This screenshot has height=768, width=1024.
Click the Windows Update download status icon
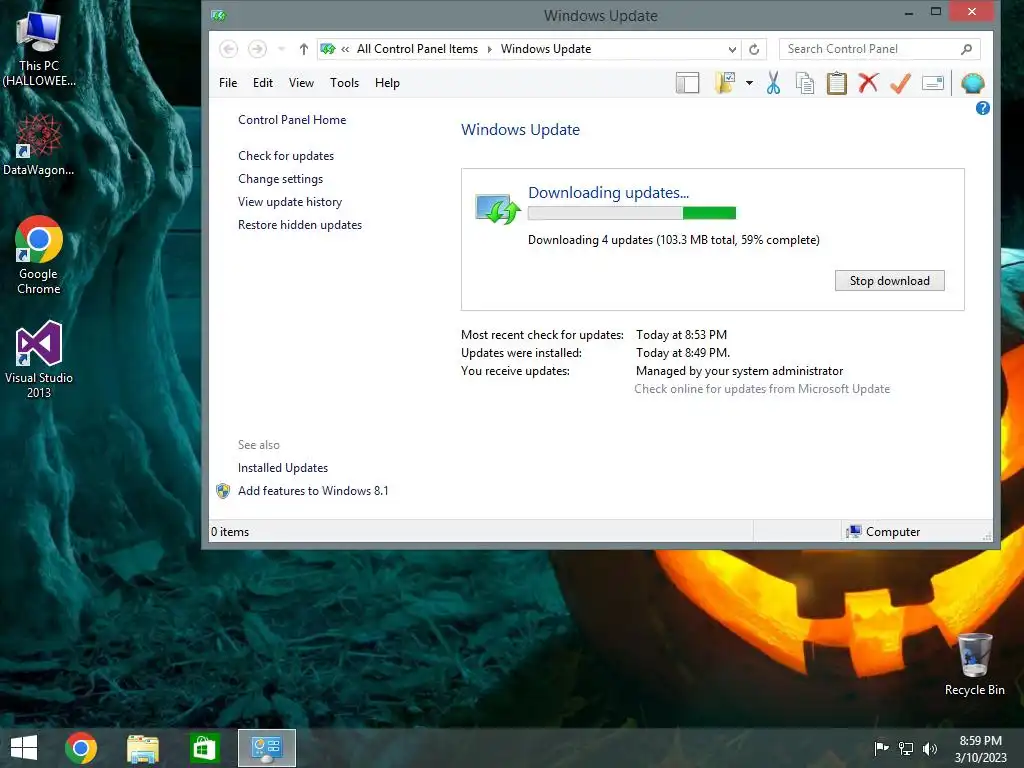click(x=498, y=209)
